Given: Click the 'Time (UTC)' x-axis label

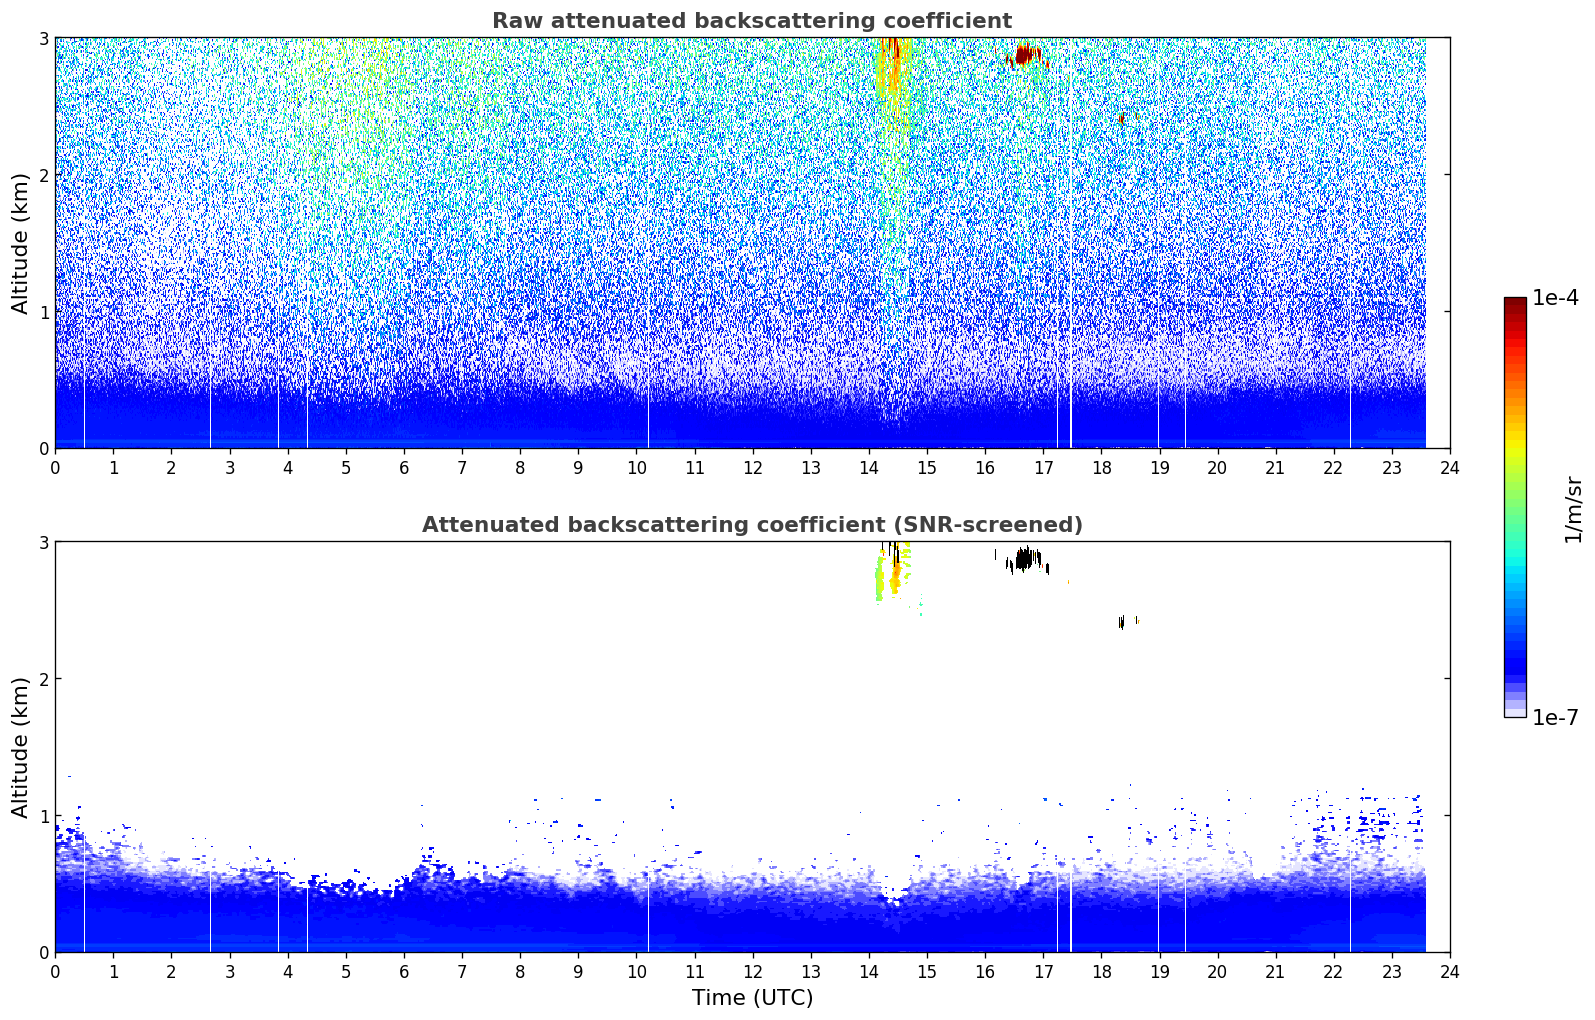Looking at the screenshot, I should (x=752, y=997).
